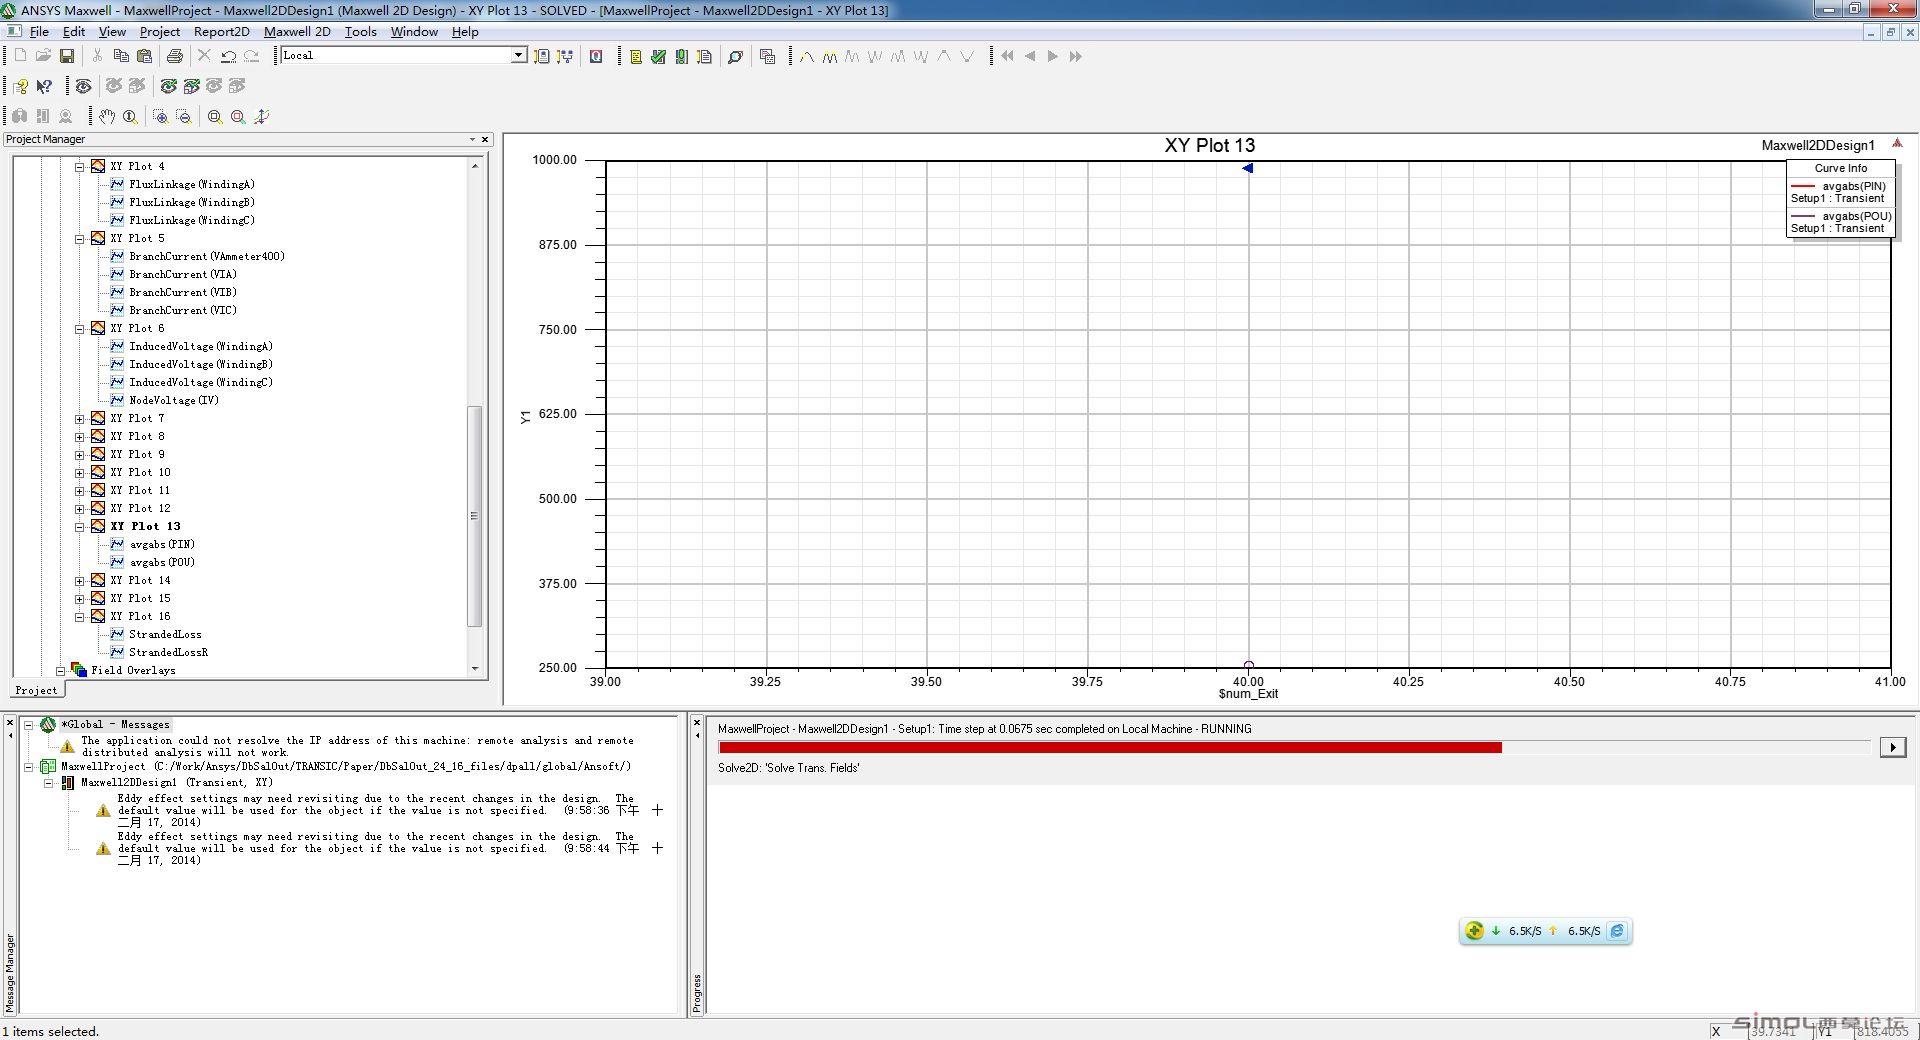Click the Play forward arrow icon
Screen dimensions: 1920x1040
(x=1052, y=56)
